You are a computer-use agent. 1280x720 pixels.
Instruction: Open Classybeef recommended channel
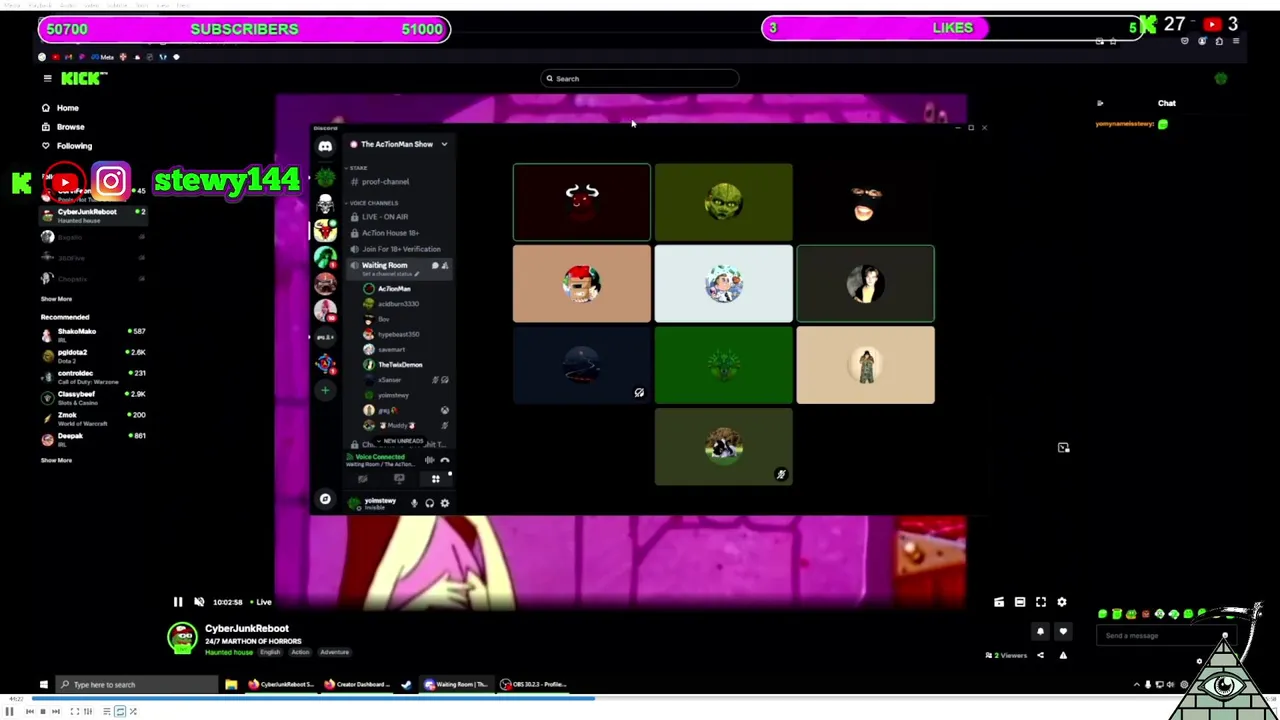point(92,397)
